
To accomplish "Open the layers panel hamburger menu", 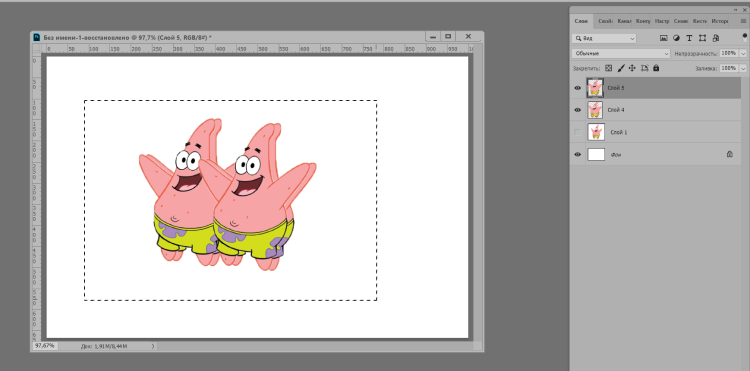I will [743, 21].
